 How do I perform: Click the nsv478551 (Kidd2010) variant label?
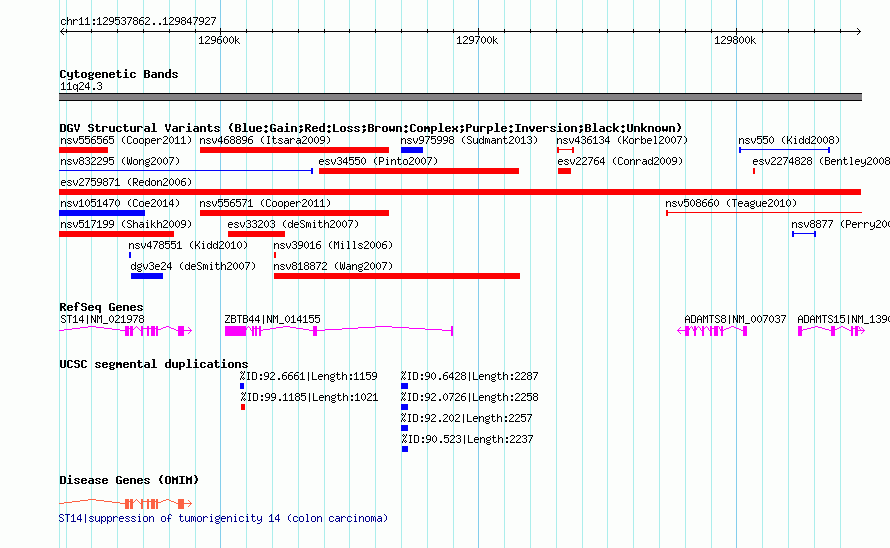(x=188, y=245)
